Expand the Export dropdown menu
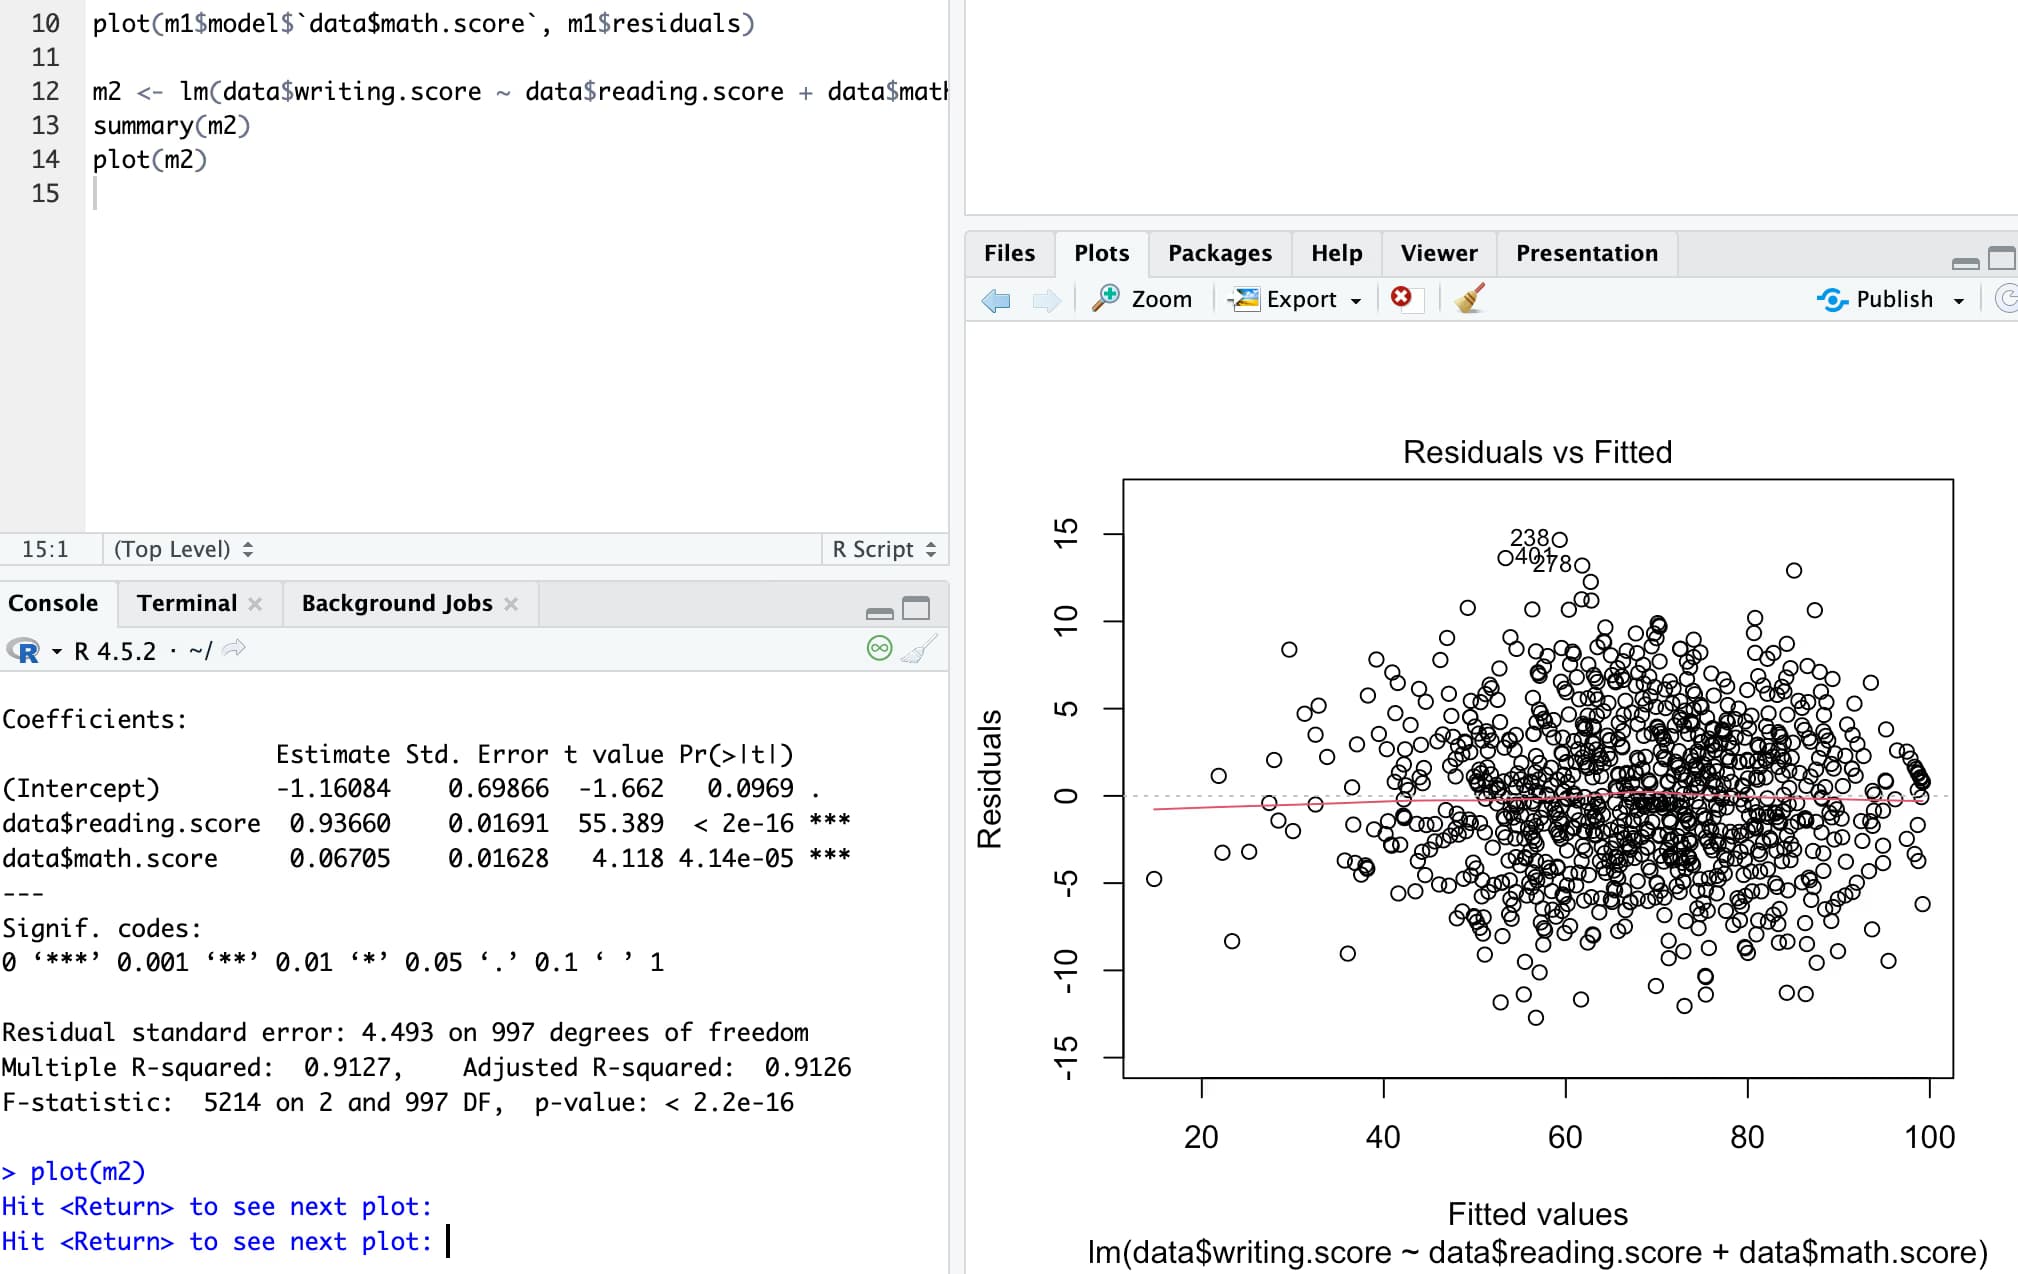2018x1274 pixels. tap(1356, 300)
